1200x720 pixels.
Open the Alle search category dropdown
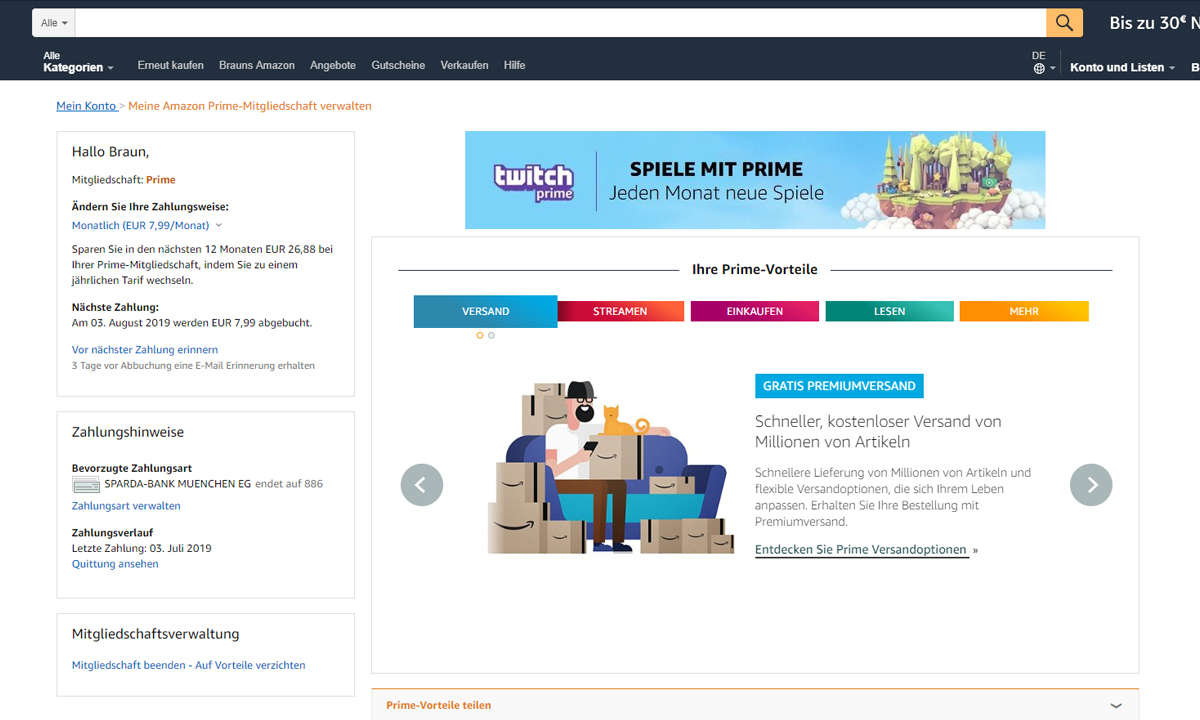[54, 23]
